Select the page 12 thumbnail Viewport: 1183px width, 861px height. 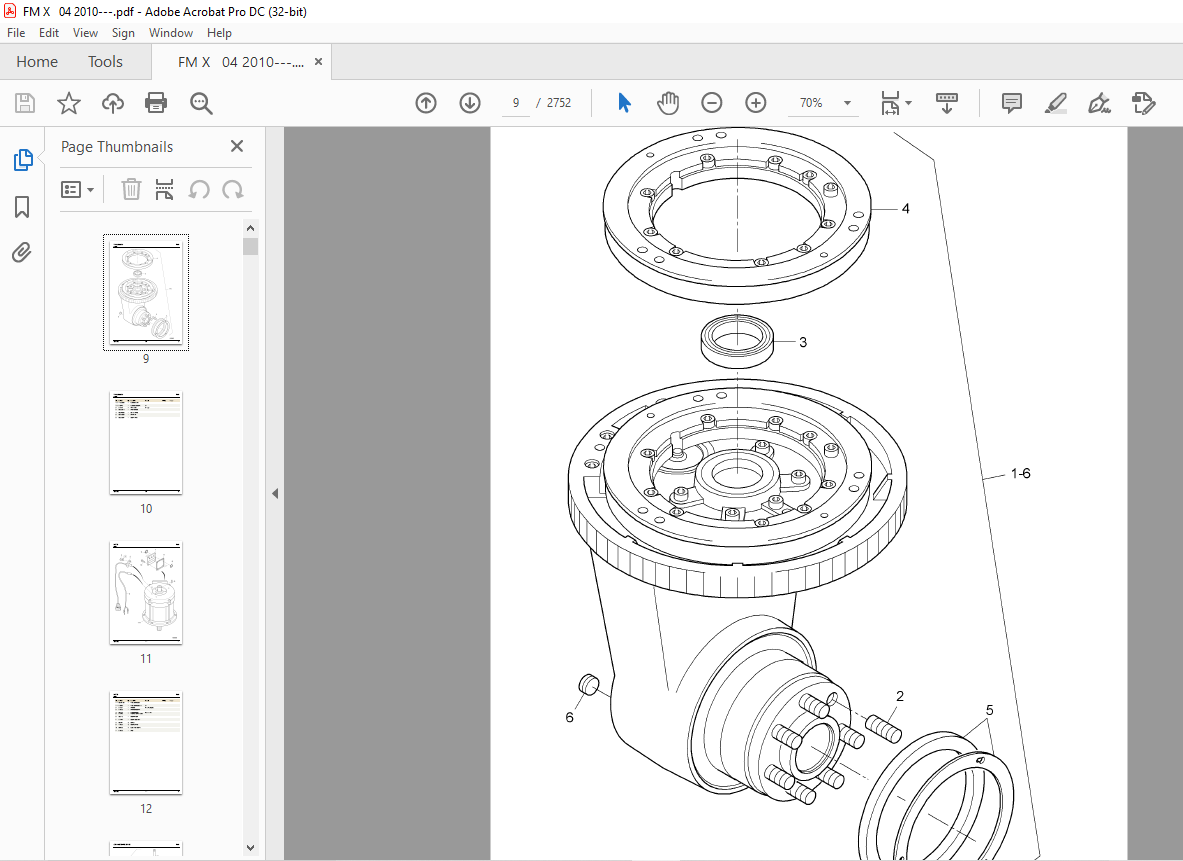click(146, 743)
